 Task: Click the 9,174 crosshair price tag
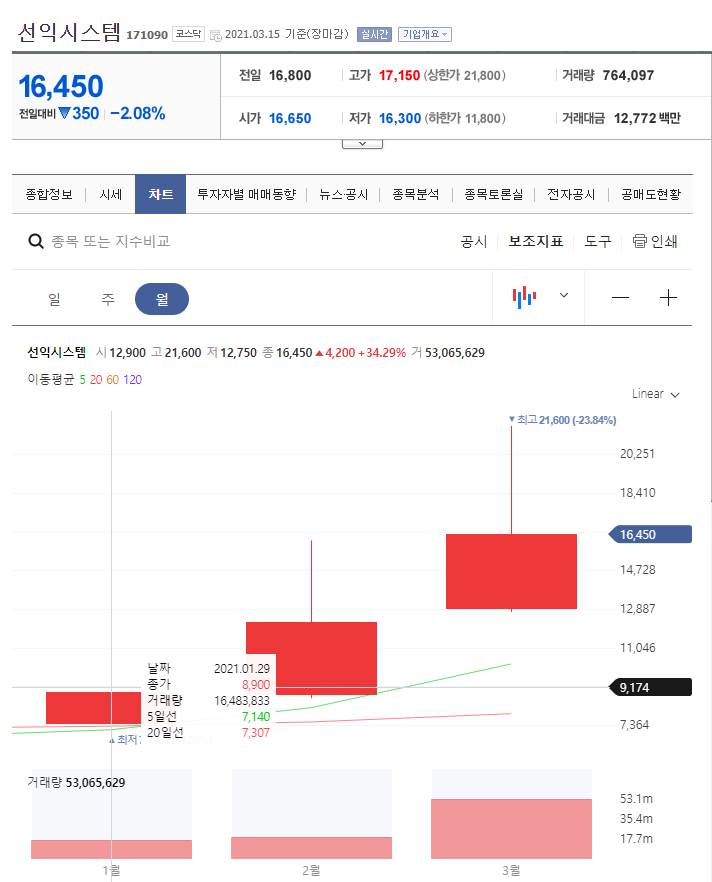pyautogui.click(x=651, y=687)
